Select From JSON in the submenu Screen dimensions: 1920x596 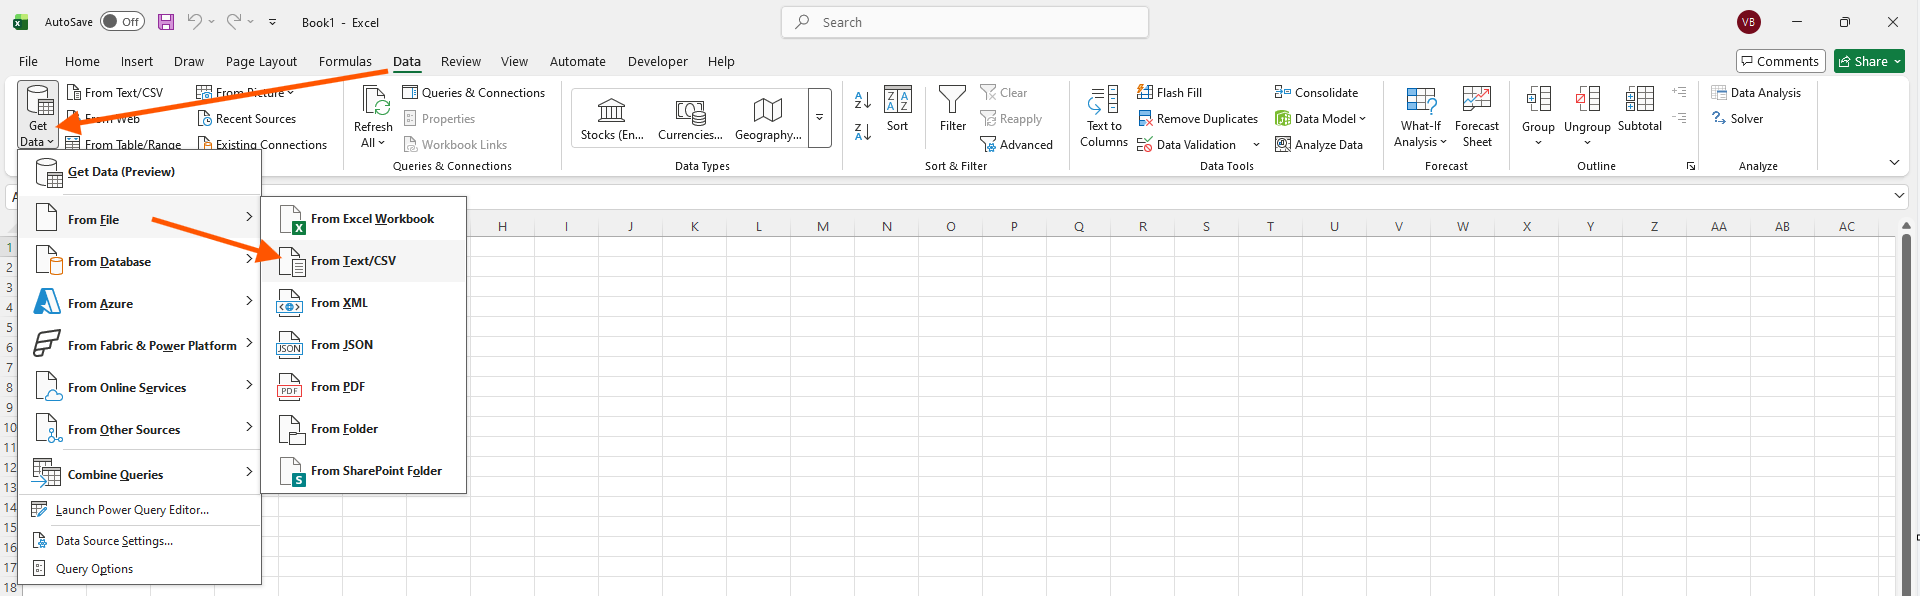pyautogui.click(x=342, y=345)
